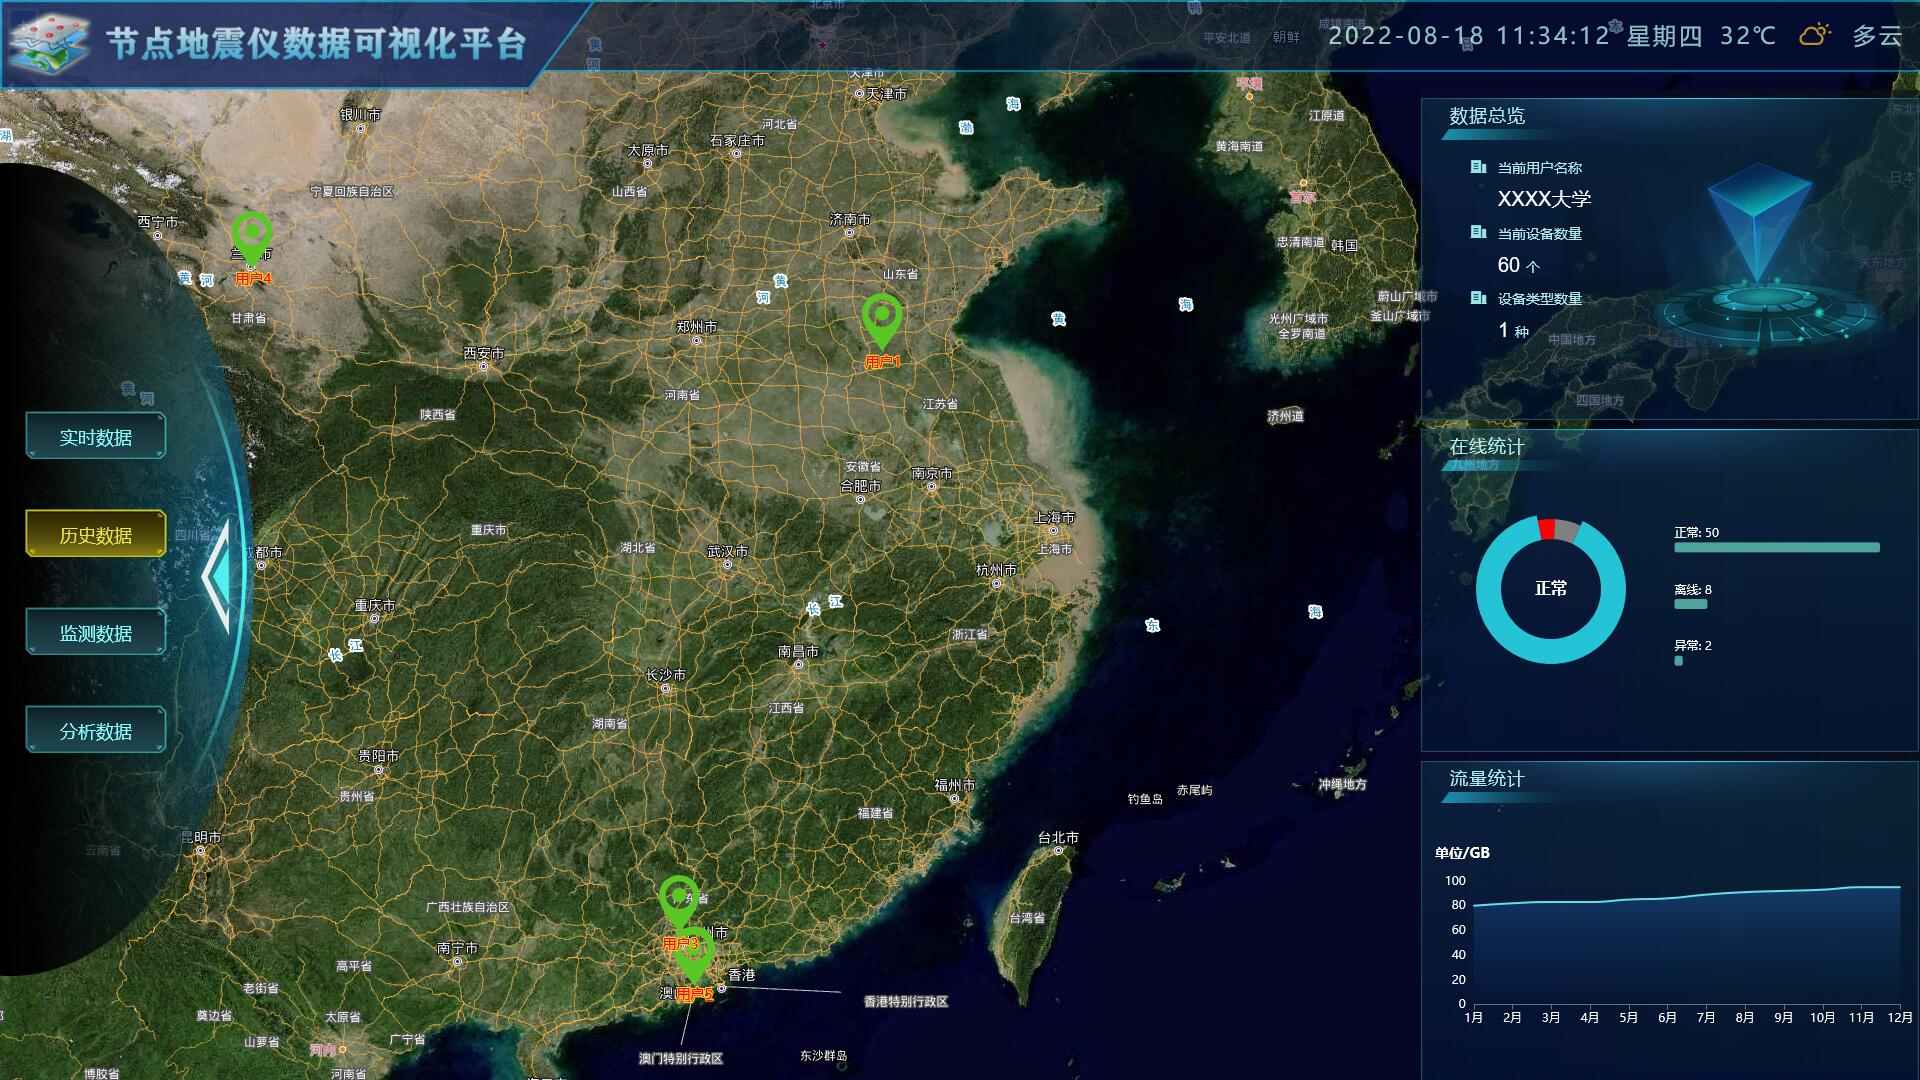Click the 当前用户名称 list icon

click(x=1478, y=167)
